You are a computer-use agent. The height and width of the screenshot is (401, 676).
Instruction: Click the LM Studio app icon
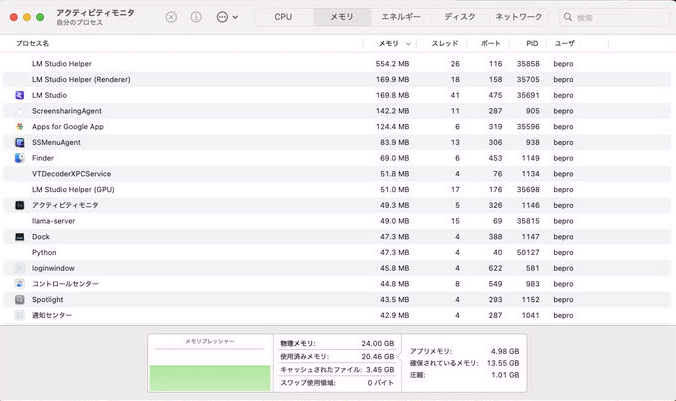[20, 95]
